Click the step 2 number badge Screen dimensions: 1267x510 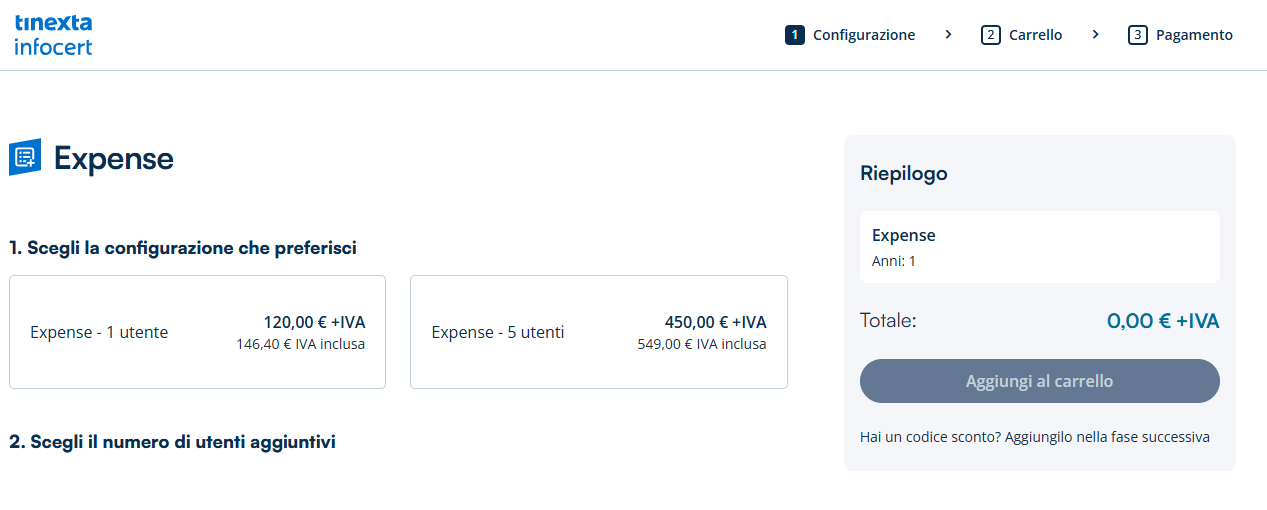[x=991, y=35]
